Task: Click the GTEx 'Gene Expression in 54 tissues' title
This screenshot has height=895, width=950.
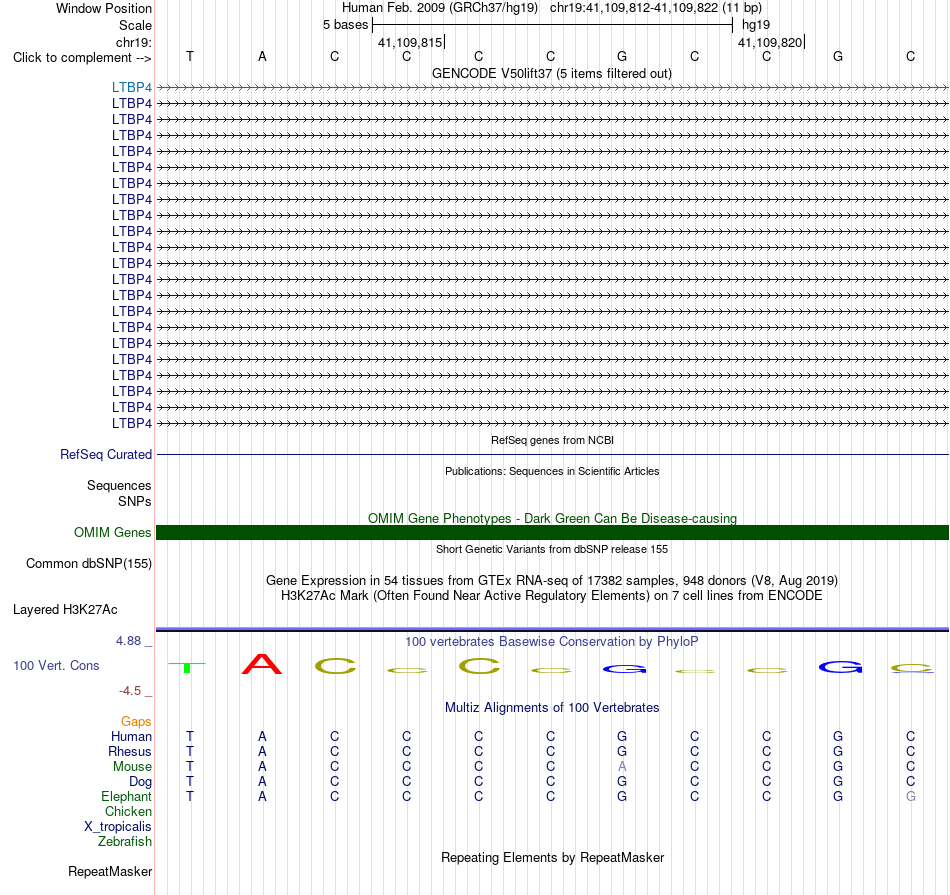Action: [552, 581]
